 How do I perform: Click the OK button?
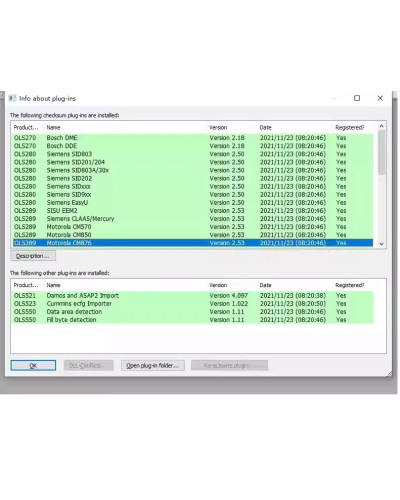[x=33, y=365]
